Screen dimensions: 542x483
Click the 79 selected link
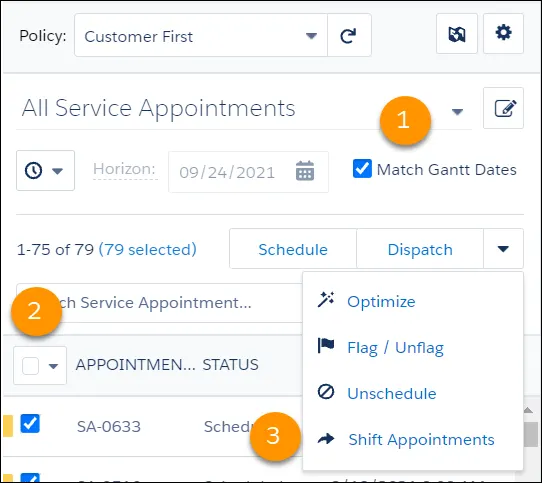148,249
